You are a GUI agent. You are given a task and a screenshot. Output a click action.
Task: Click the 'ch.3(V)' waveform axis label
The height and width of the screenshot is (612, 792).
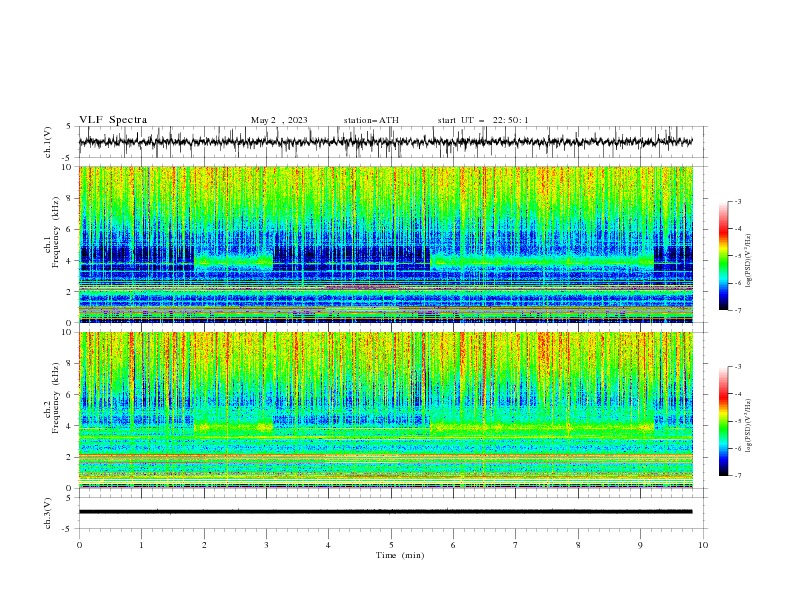[x=48, y=513]
